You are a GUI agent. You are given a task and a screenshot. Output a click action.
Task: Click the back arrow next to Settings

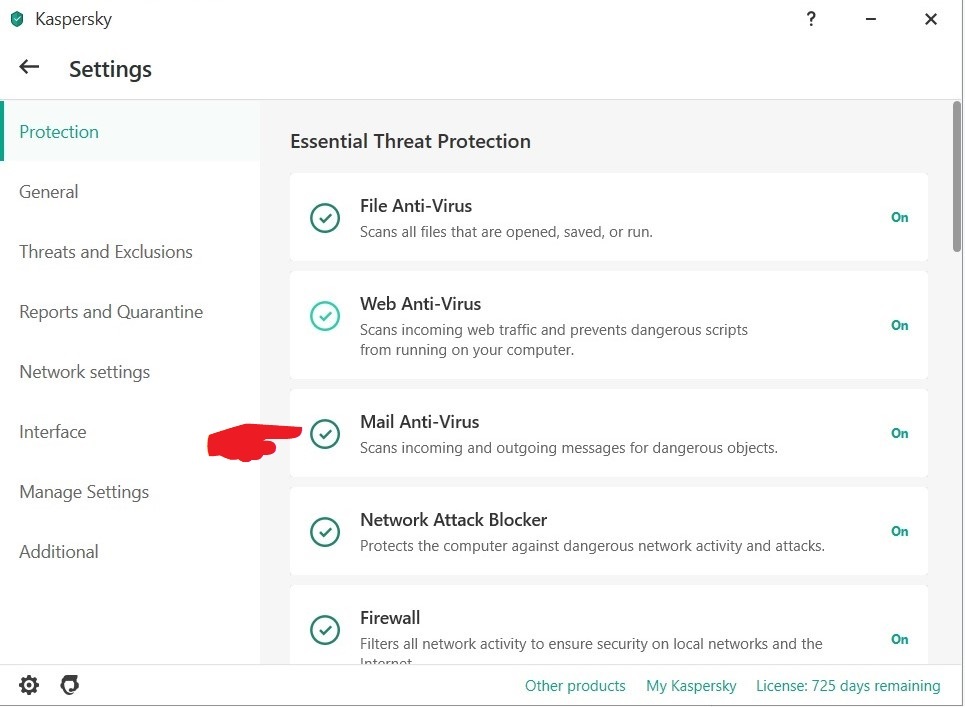[x=29, y=67]
